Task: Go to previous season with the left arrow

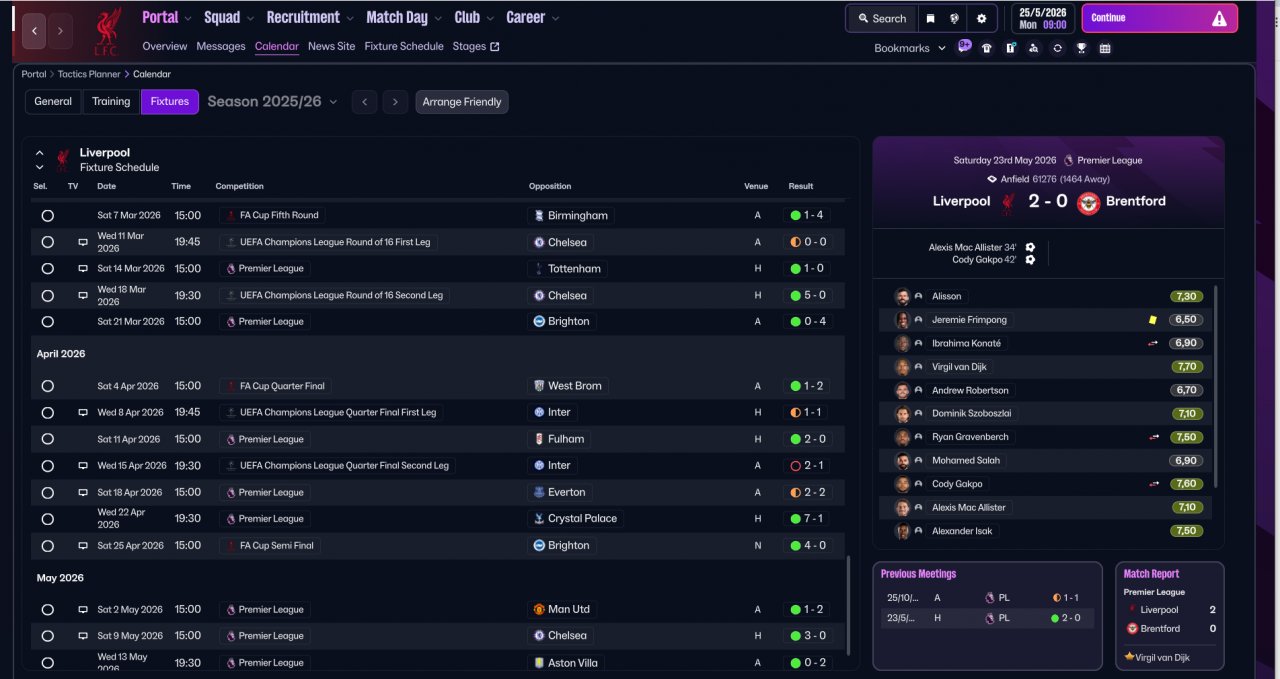Action: pyautogui.click(x=365, y=102)
